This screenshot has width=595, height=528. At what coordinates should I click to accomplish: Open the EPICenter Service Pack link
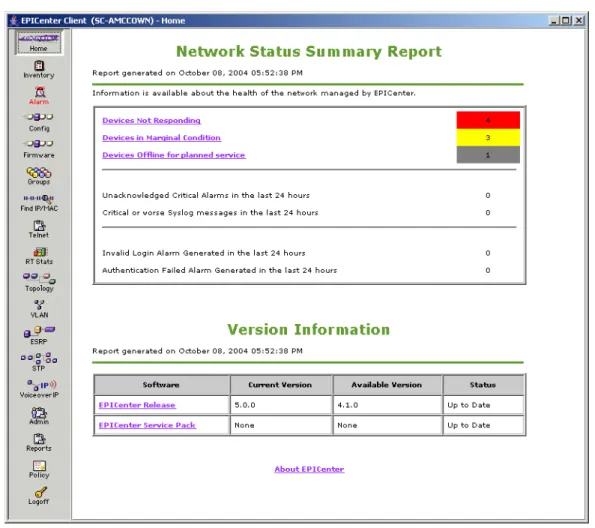click(147, 425)
